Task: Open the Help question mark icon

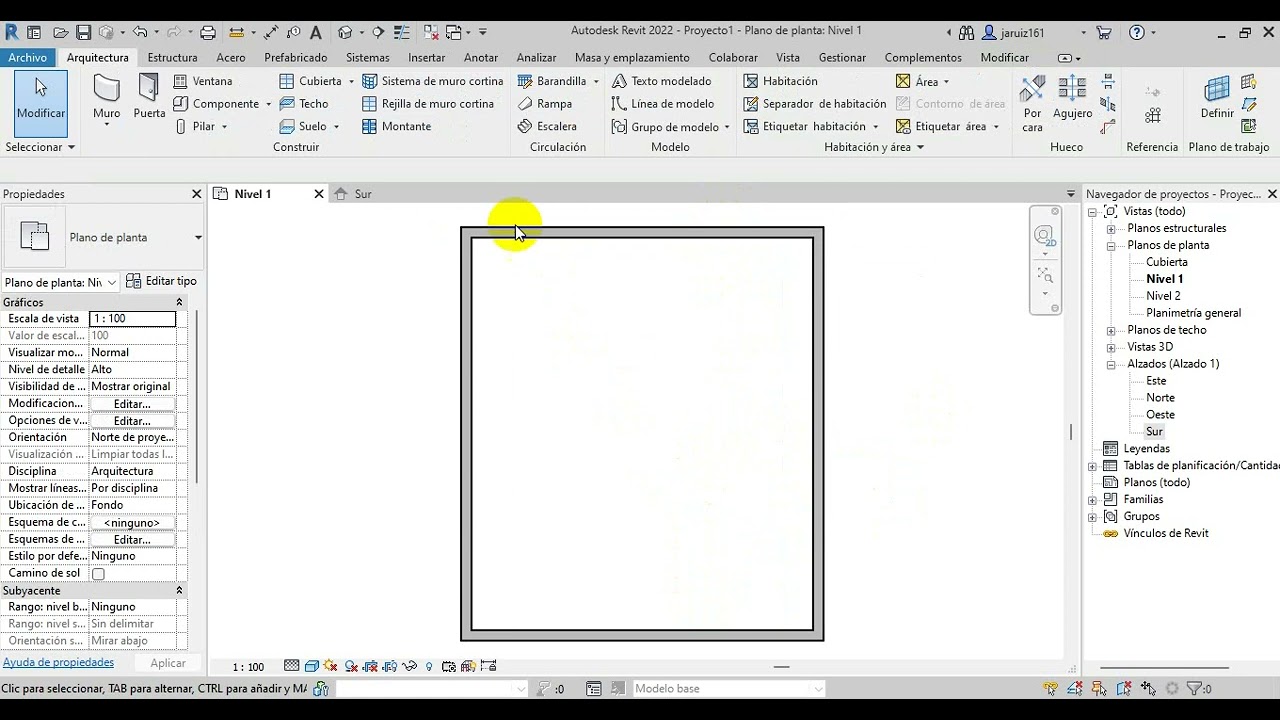Action: (x=1137, y=33)
